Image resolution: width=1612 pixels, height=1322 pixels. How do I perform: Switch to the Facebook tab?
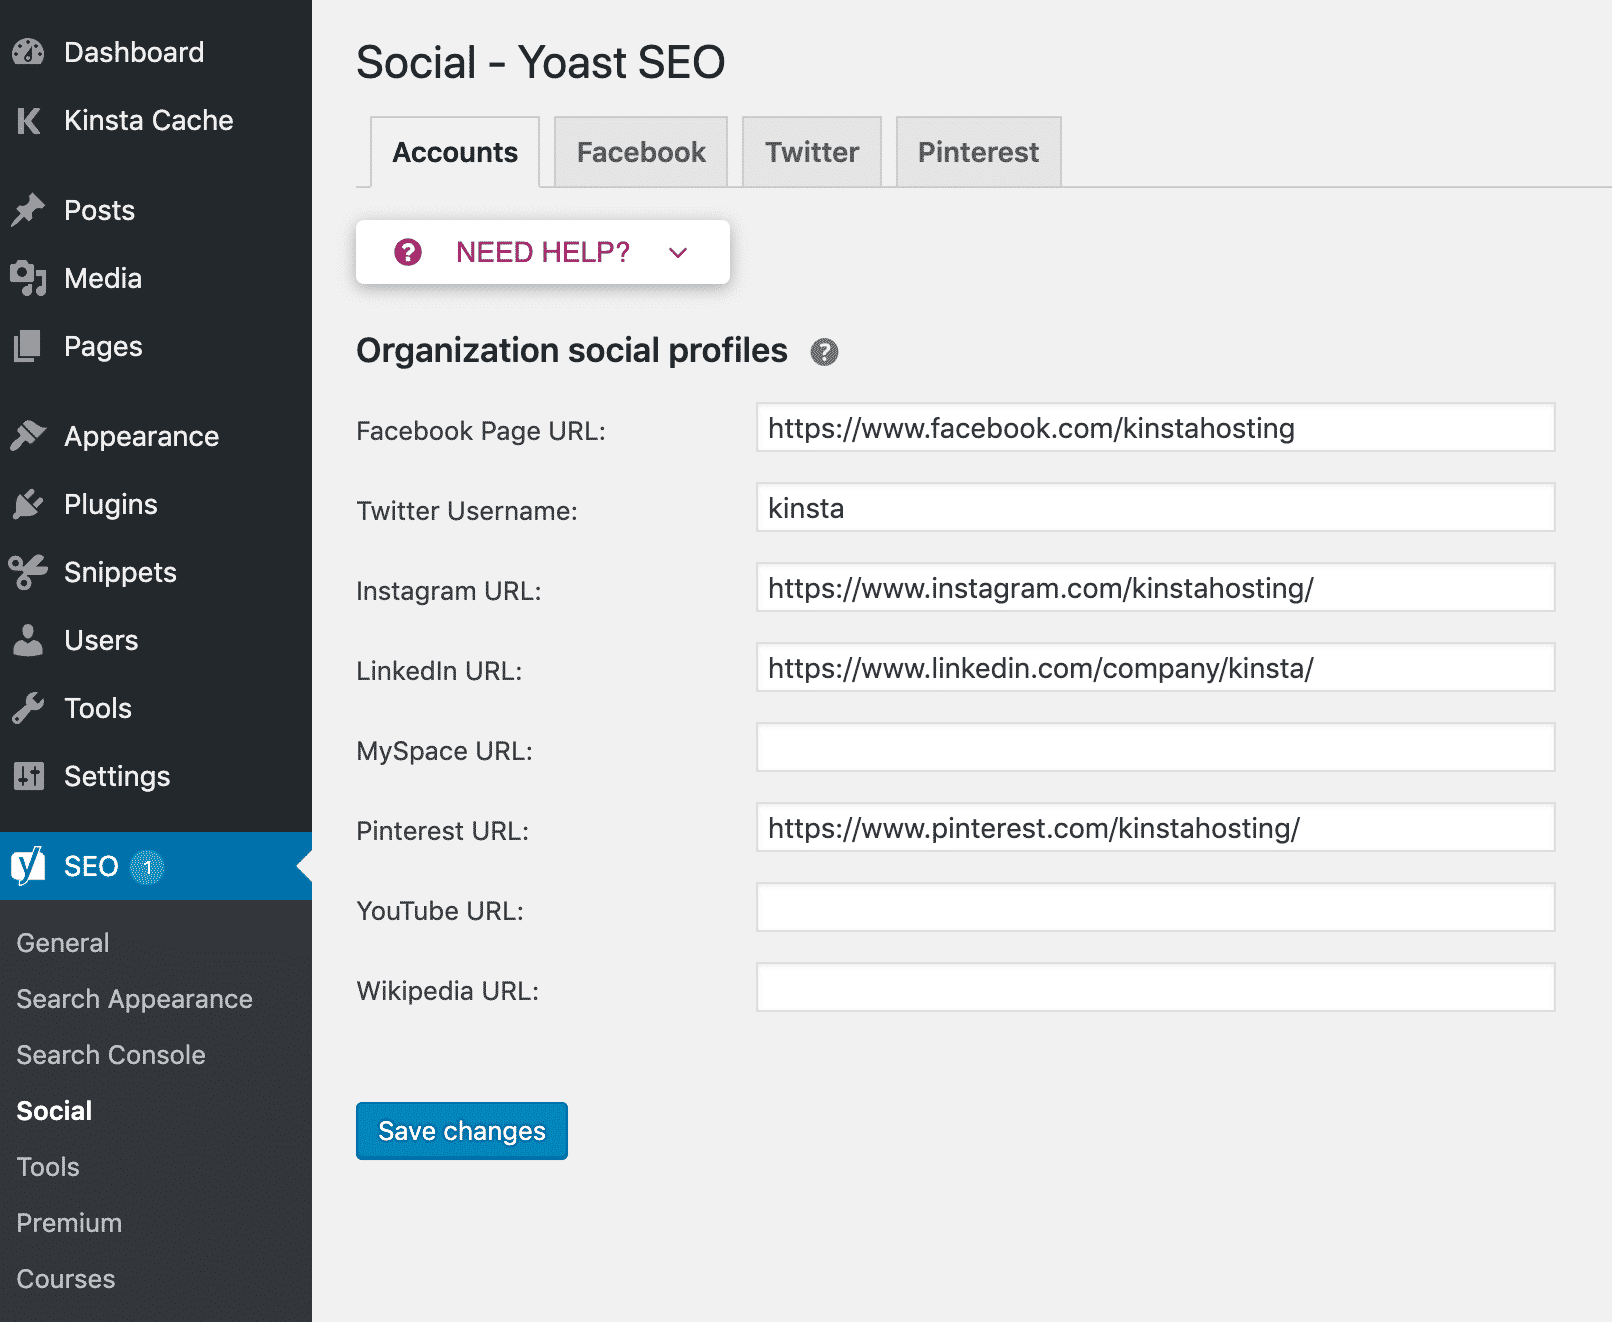[x=641, y=152]
